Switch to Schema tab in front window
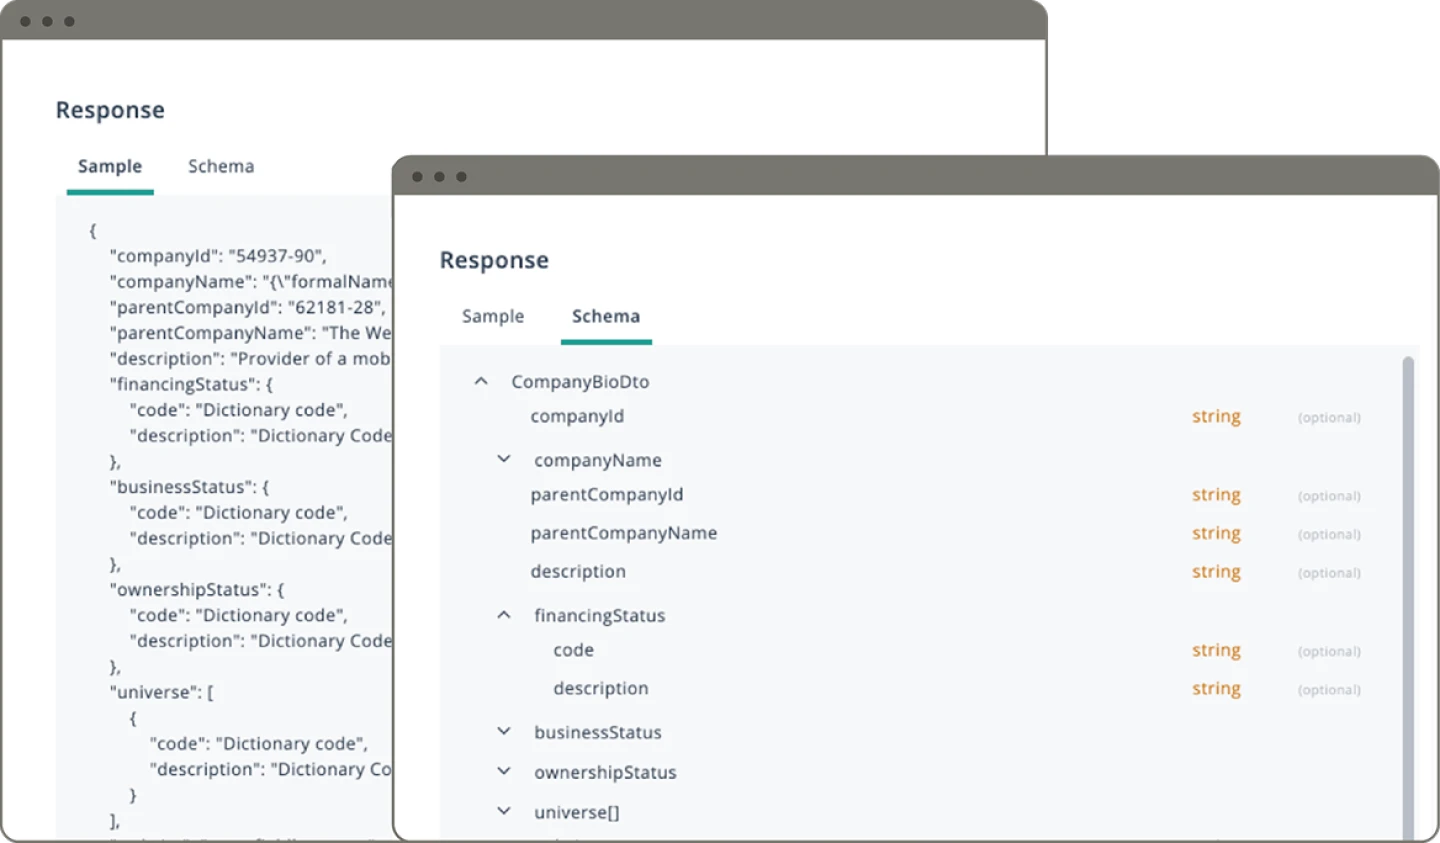1440x843 pixels. click(606, 316)
